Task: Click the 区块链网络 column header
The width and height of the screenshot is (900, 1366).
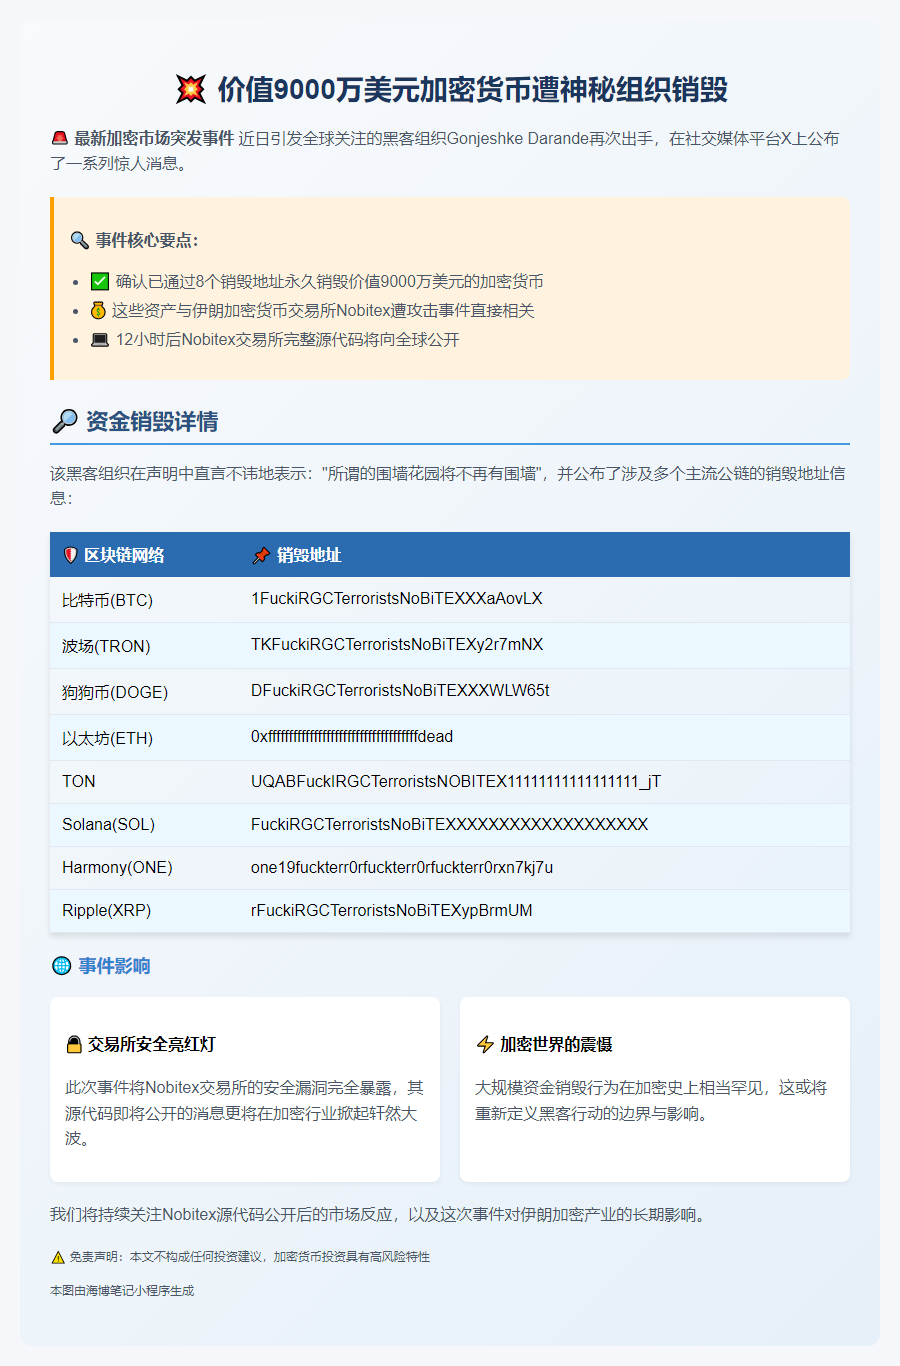Action: coord(124,555)
